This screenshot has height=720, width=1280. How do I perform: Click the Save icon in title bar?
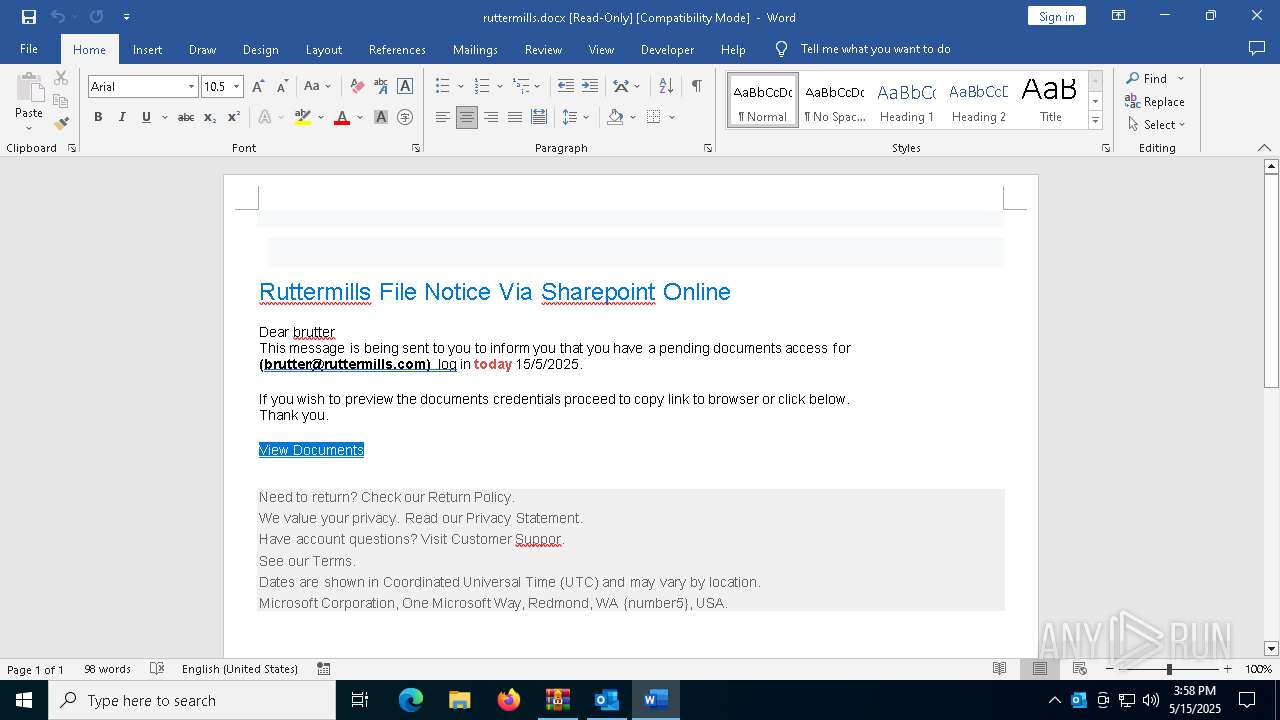pyautogui.click(x=29, y=17)
